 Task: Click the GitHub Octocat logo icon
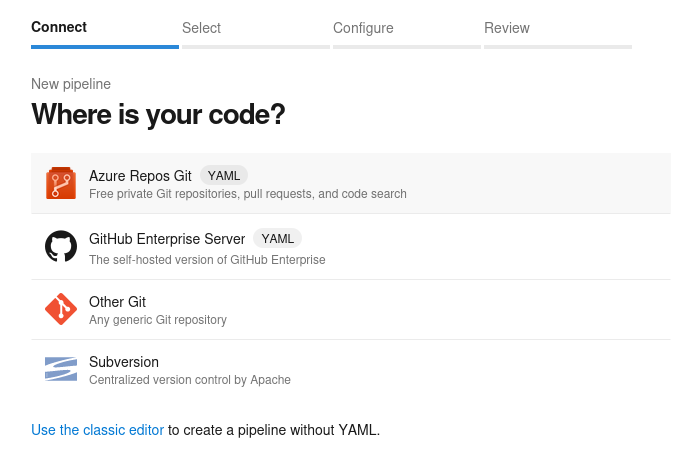tap(61, 246)
